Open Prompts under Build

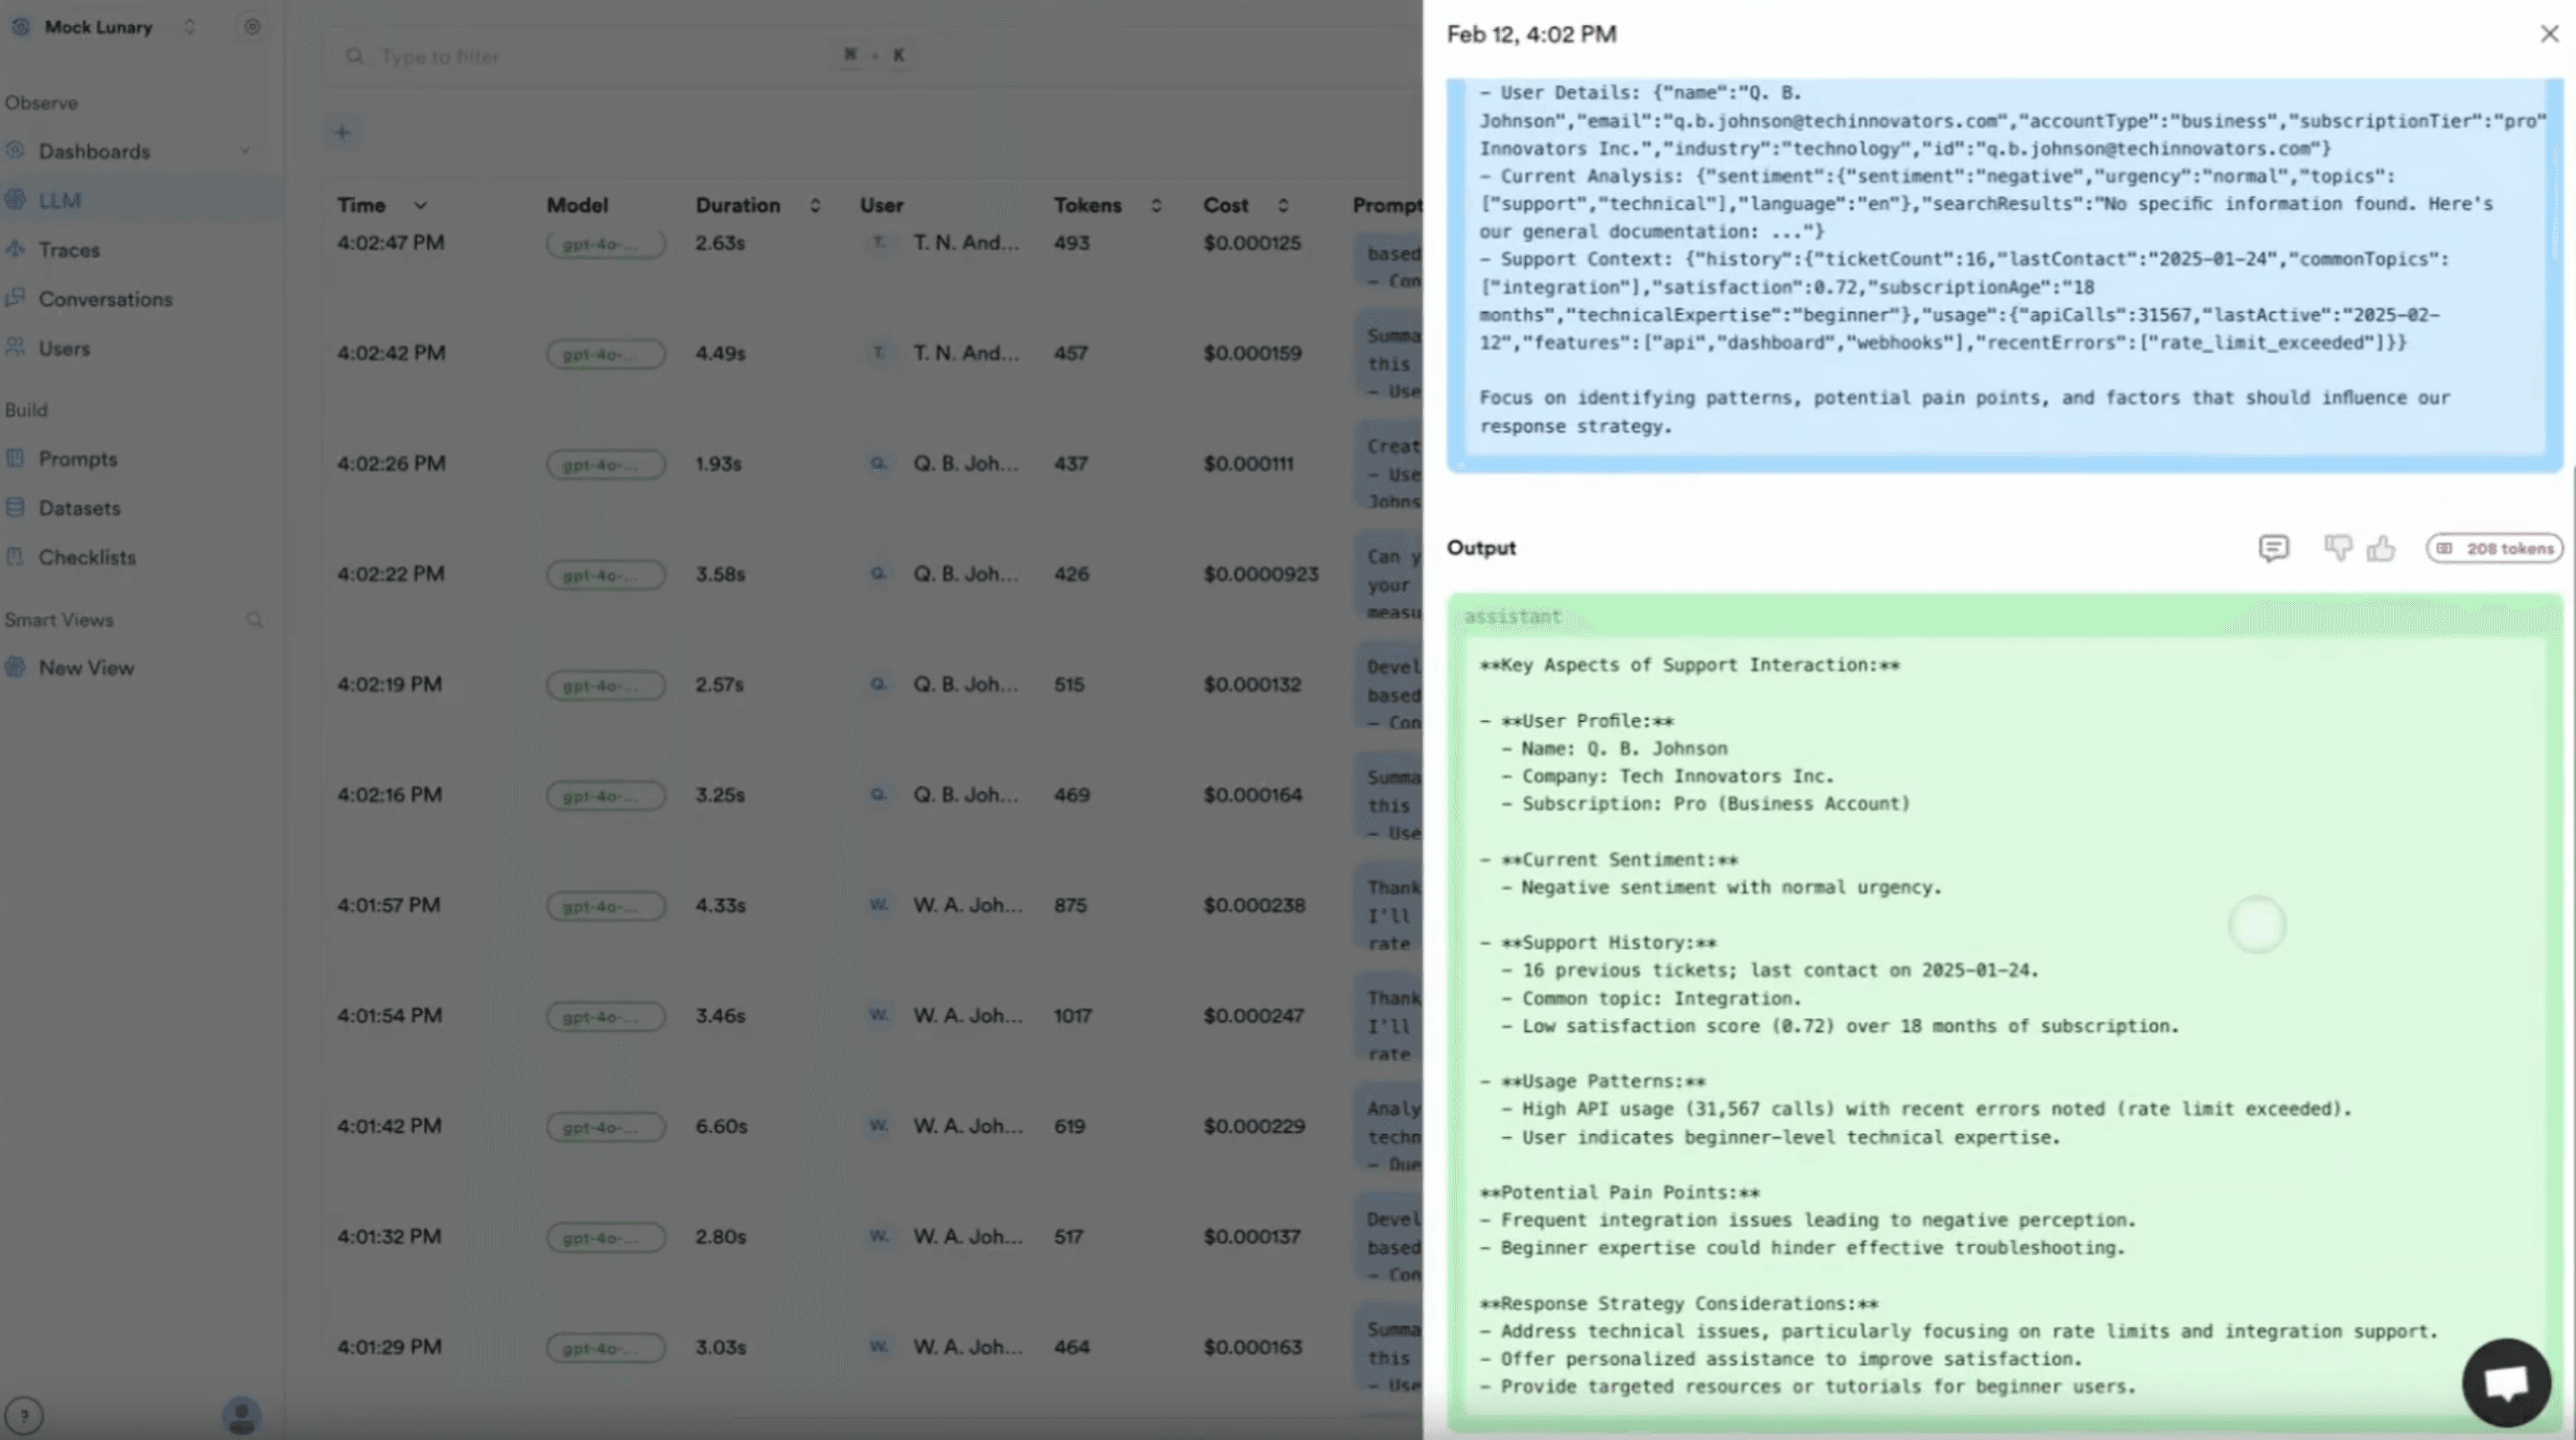[x=78, y=459]
